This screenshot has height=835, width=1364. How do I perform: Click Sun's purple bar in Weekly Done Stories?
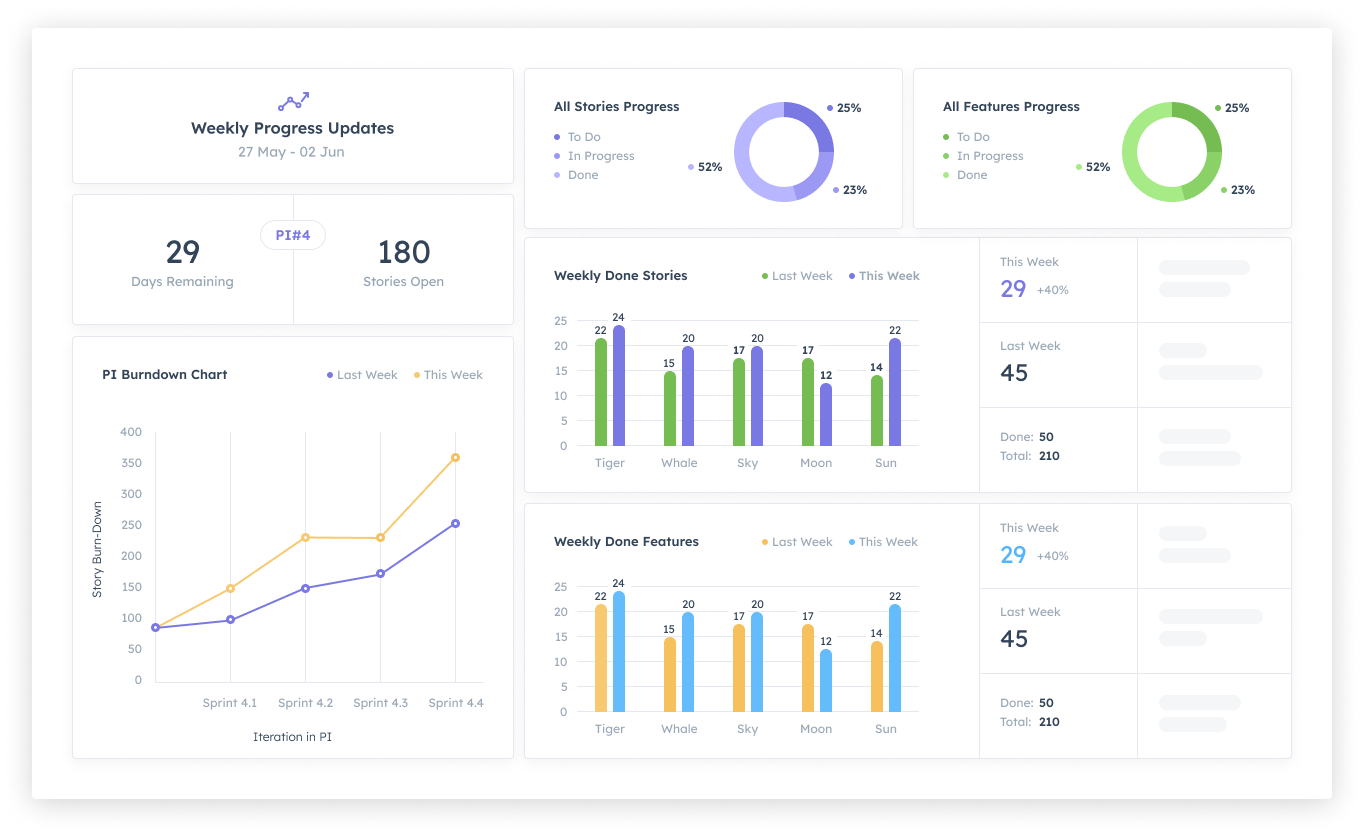click(x=895, y=392)
